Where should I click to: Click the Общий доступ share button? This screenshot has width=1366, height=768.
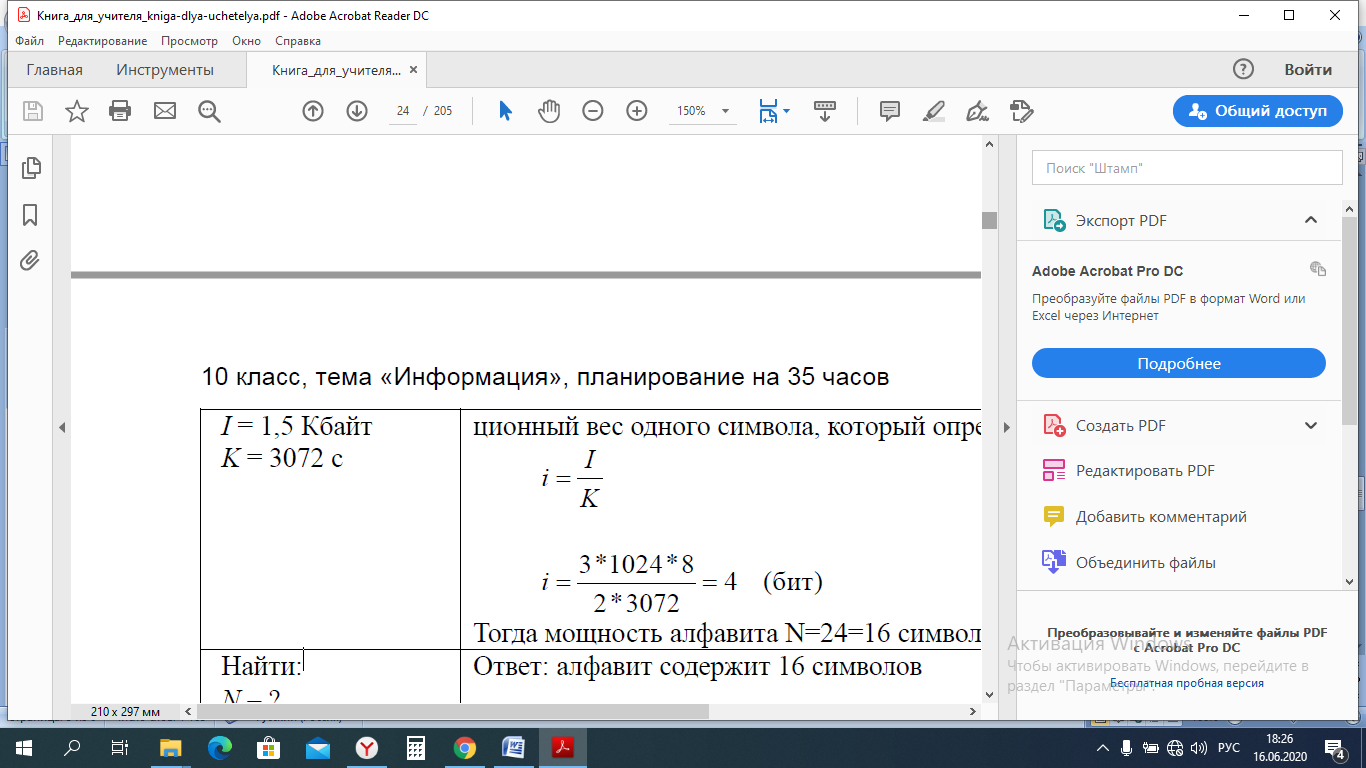pyautogui.click(x=1257, y=111)
